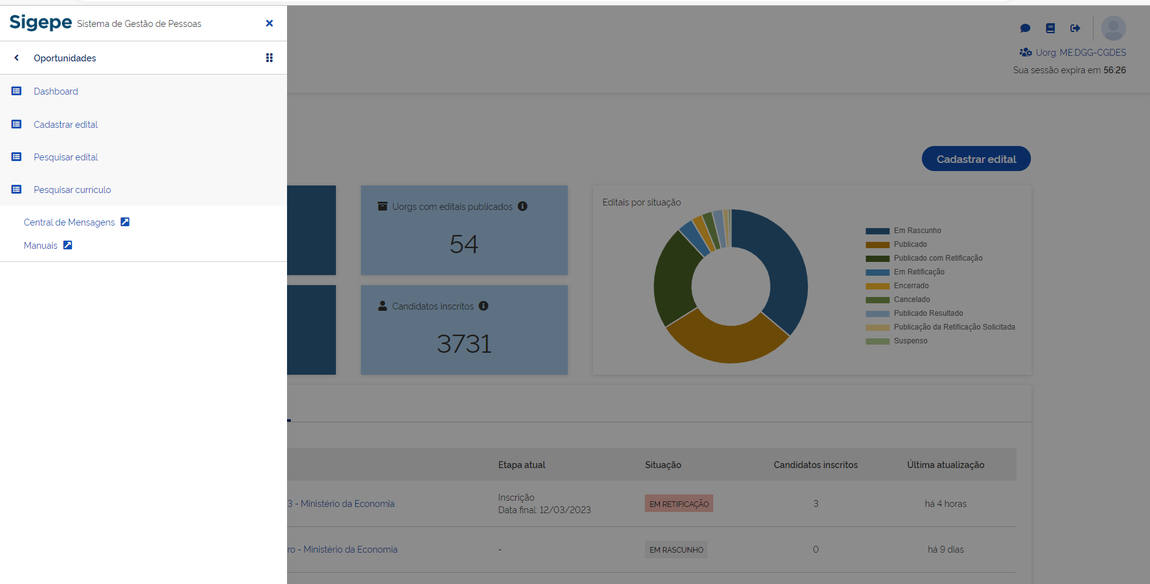Close the Sigepe side menu
This screenshot has width=1150, height=584.
[x=269, y=23]
